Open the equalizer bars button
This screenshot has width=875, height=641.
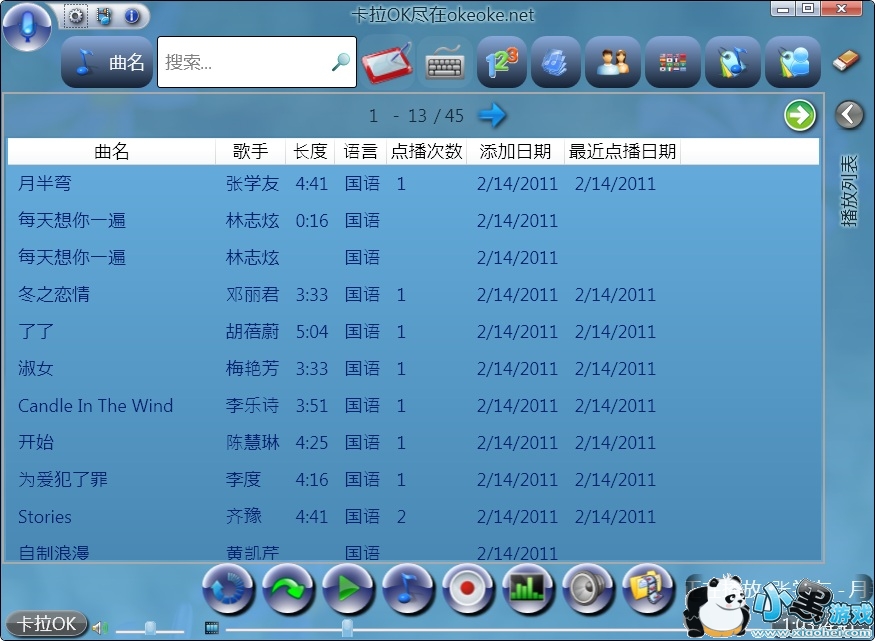(528, 589)
